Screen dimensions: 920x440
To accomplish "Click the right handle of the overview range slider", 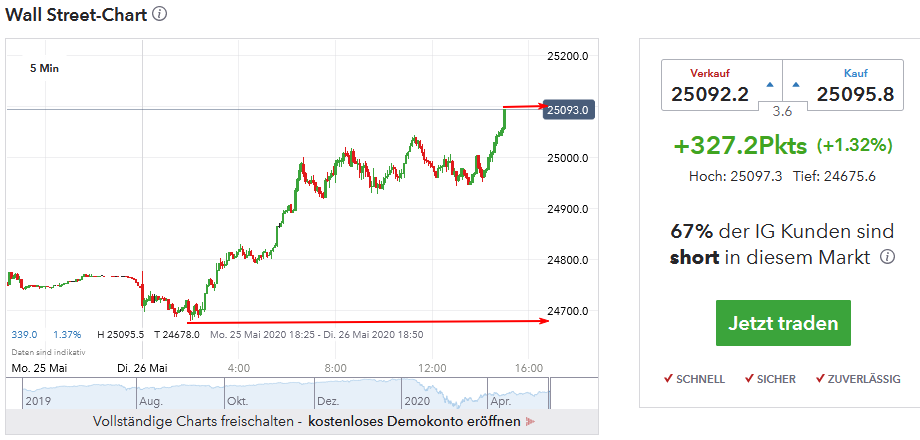I will pos(550,397).
